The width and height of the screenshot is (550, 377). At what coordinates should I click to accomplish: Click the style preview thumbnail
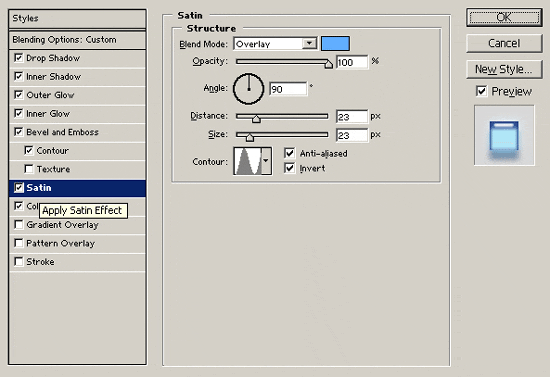point(504,135)
